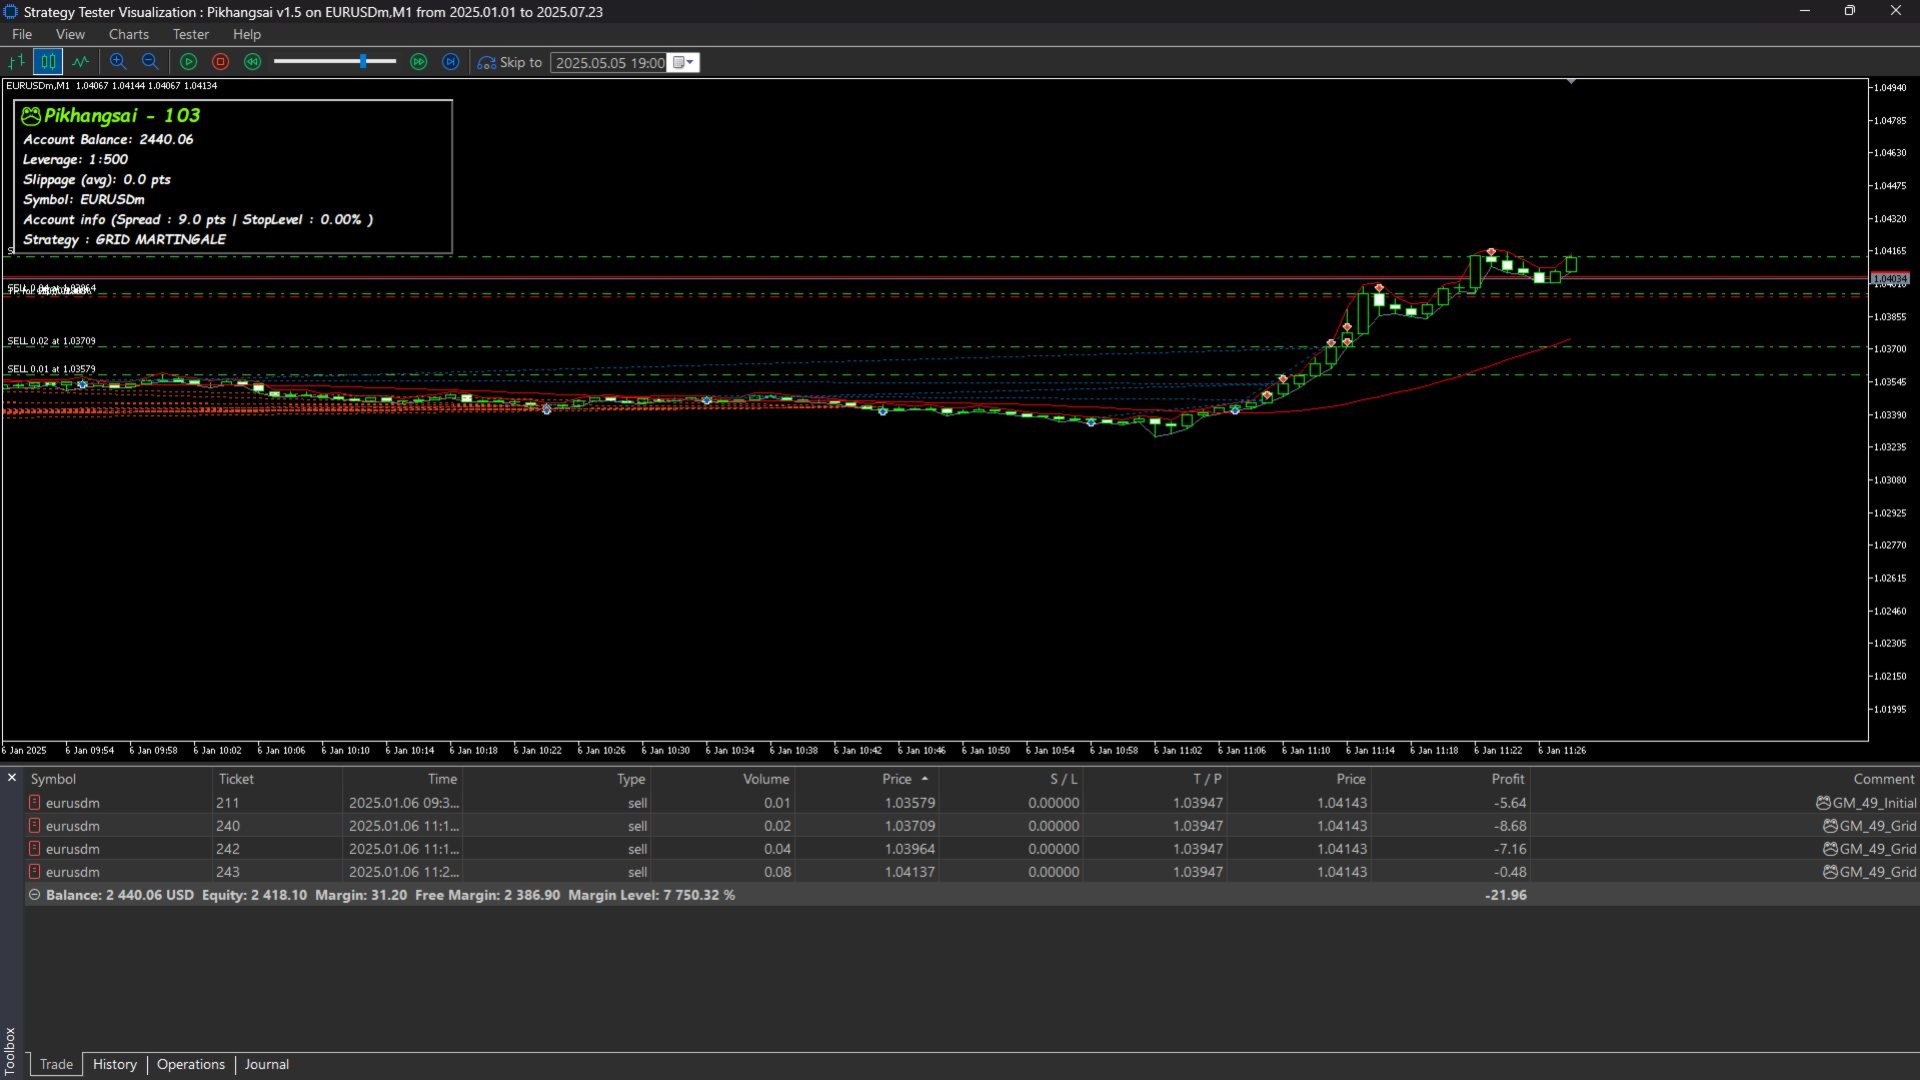Edit the skip-to date field 2025.05.05 19:00
1920x1080 pixels.
coord(610,62)
